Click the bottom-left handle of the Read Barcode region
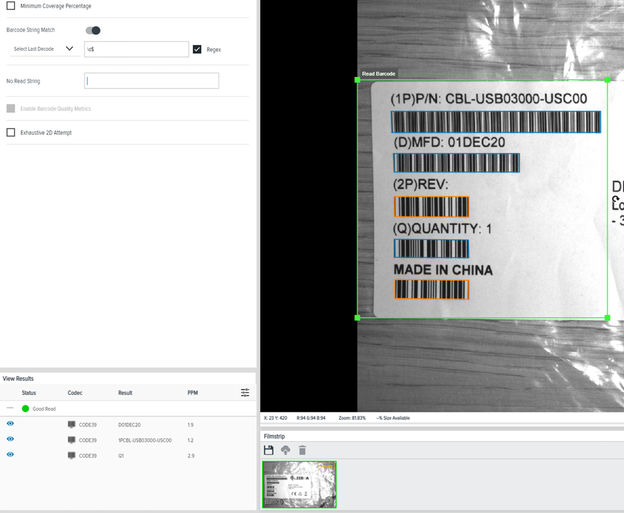Screen dimensions: 624x513 (x=357, y=318)
